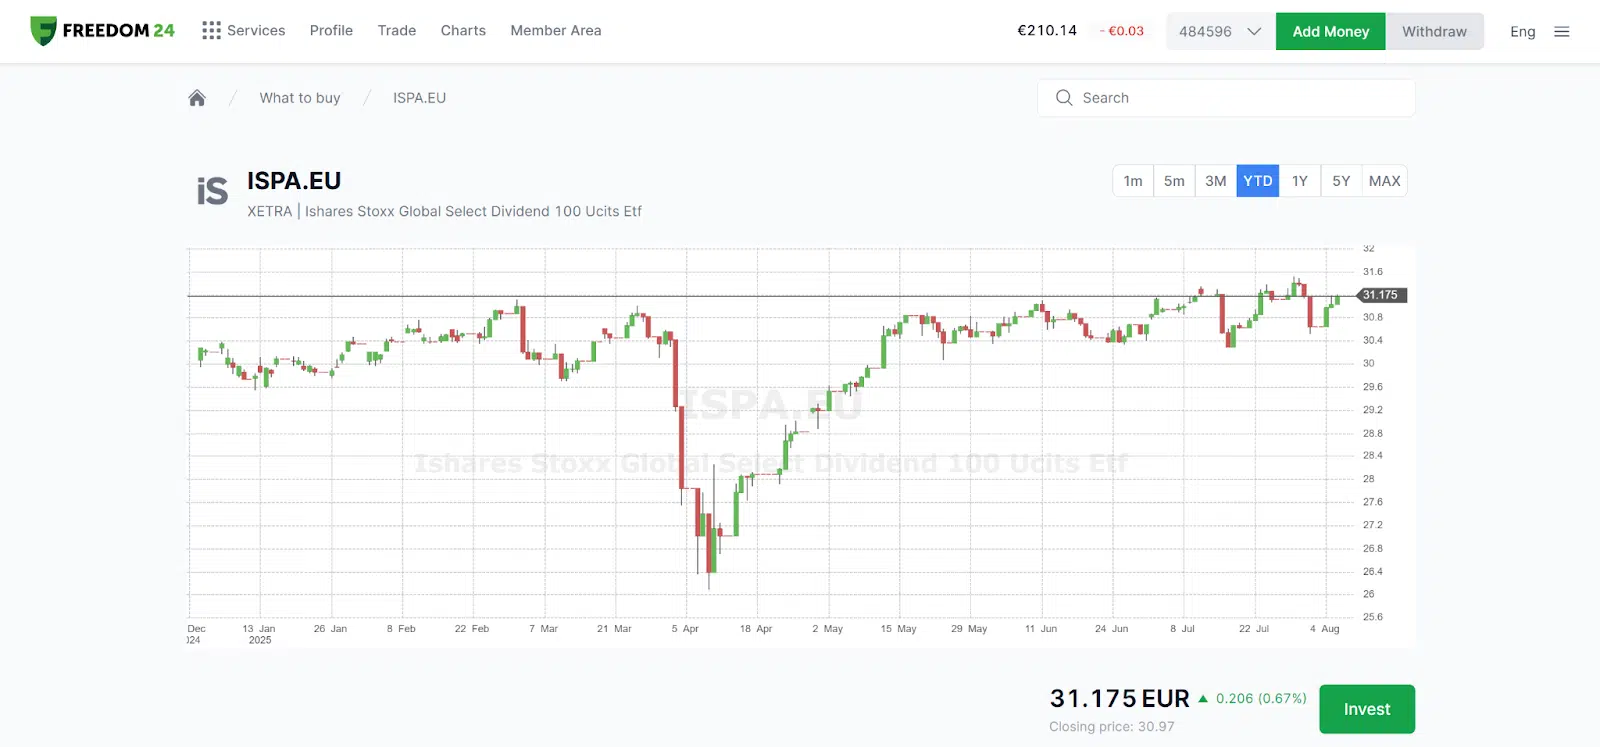Click the 26.4 price axis label
This screenshot has width=1600, height=747.
pyautogui.click(x=1372, y=572)
